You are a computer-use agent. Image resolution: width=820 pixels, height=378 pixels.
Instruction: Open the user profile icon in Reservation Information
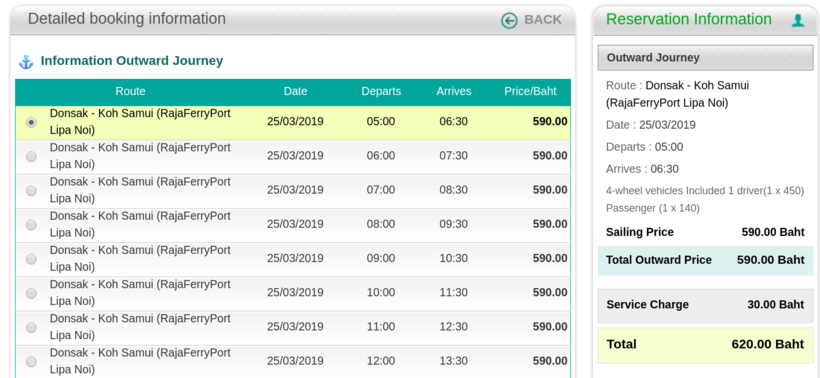(798, 20)
